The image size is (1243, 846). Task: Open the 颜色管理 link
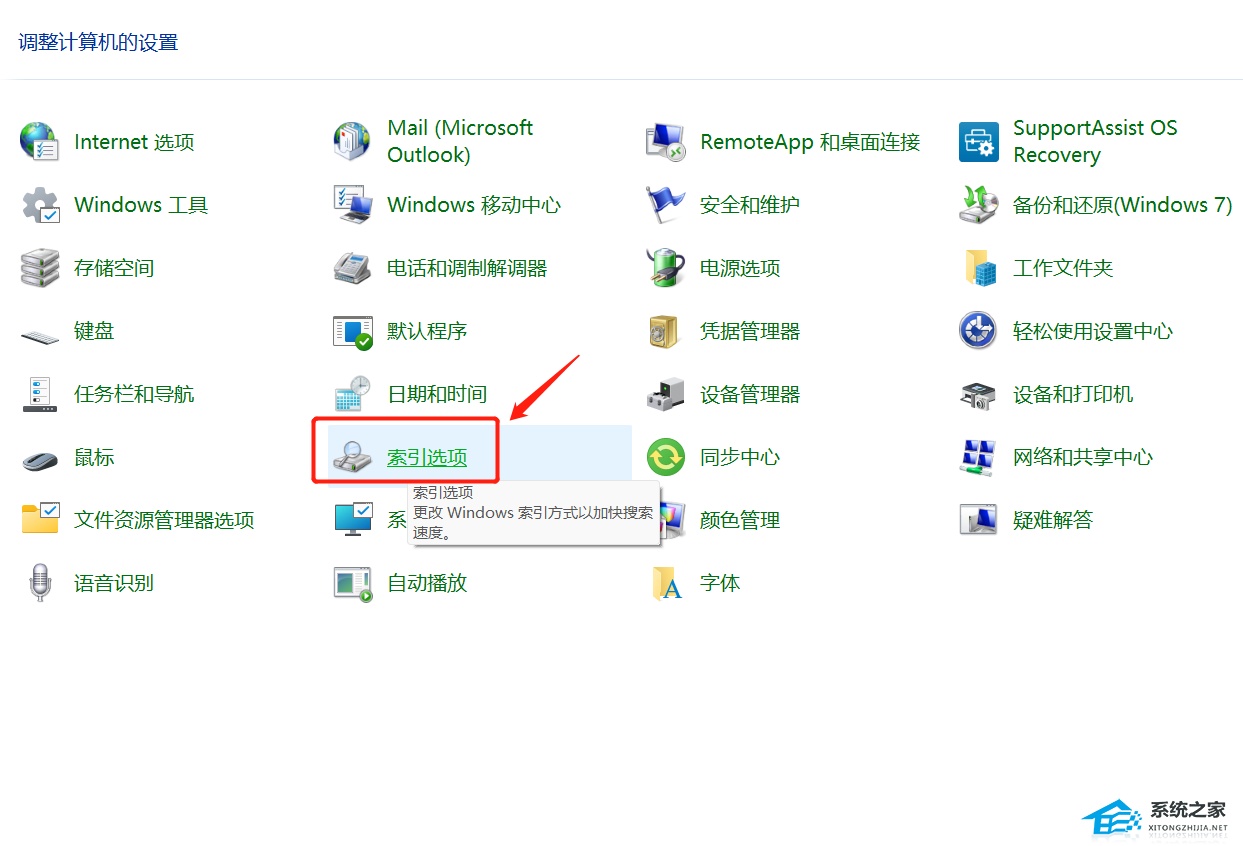(740, 520)
